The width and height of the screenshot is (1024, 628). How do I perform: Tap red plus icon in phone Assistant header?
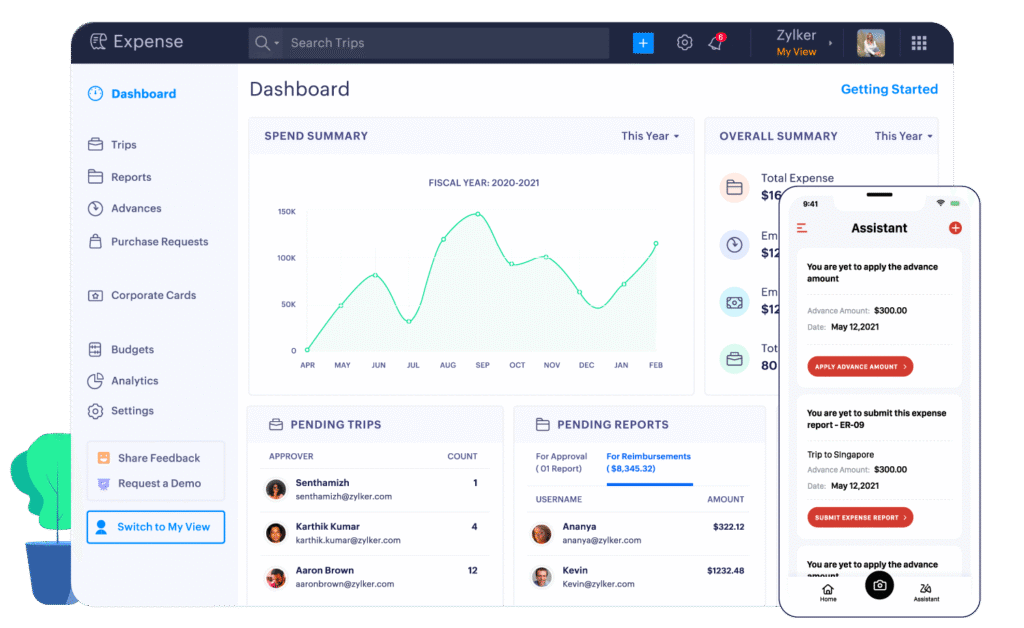click(x=955, y=228)
